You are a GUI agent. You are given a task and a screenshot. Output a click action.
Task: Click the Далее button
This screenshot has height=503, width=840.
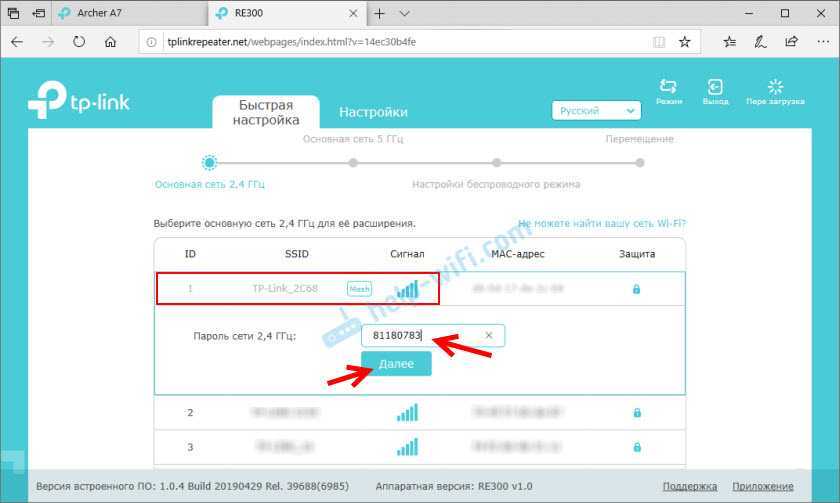pos(396,365)
